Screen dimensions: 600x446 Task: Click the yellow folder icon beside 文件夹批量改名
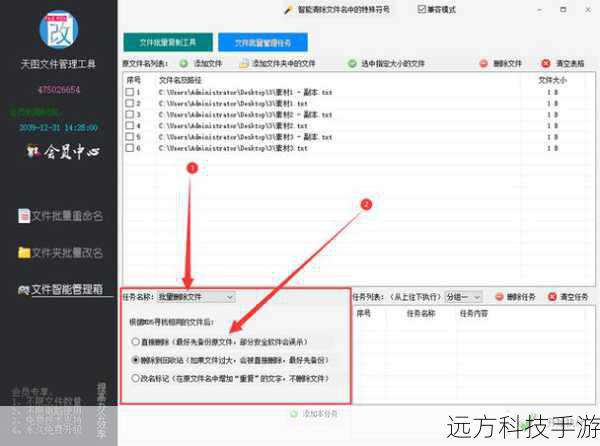click(24, 253)
